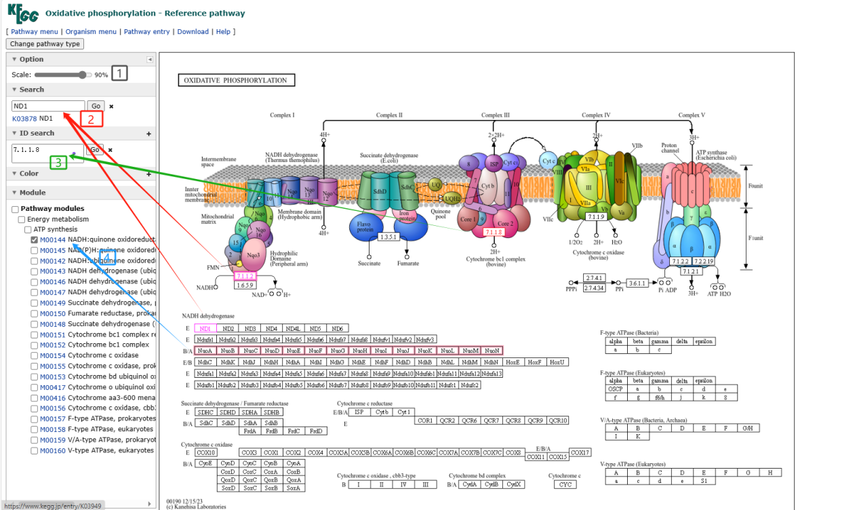This screenshot has height=510, width=859.
Task: Click the plus icon in ID search header
Action: point(148,134)
